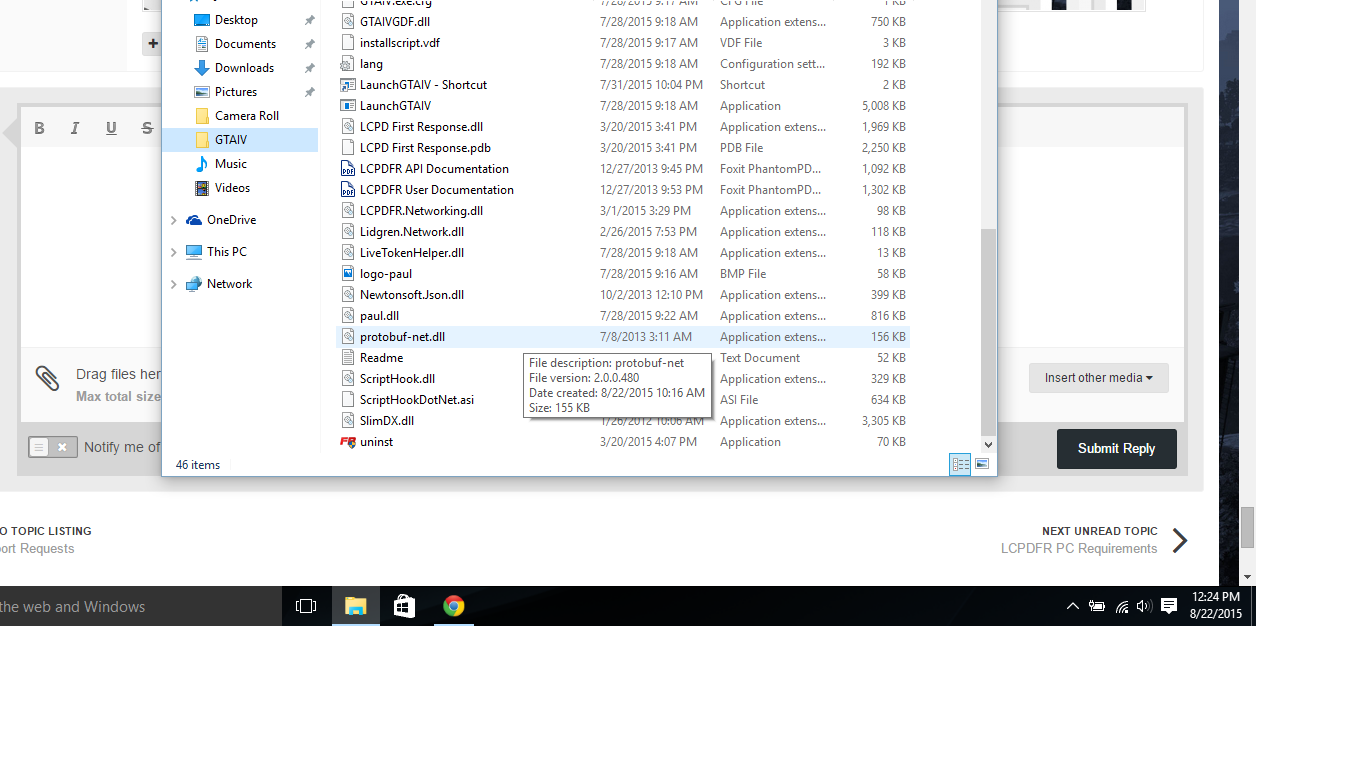The height and width of the screenshot is (768, 1366).
Task: Click the Italic formatting icon
Action: 75,128
